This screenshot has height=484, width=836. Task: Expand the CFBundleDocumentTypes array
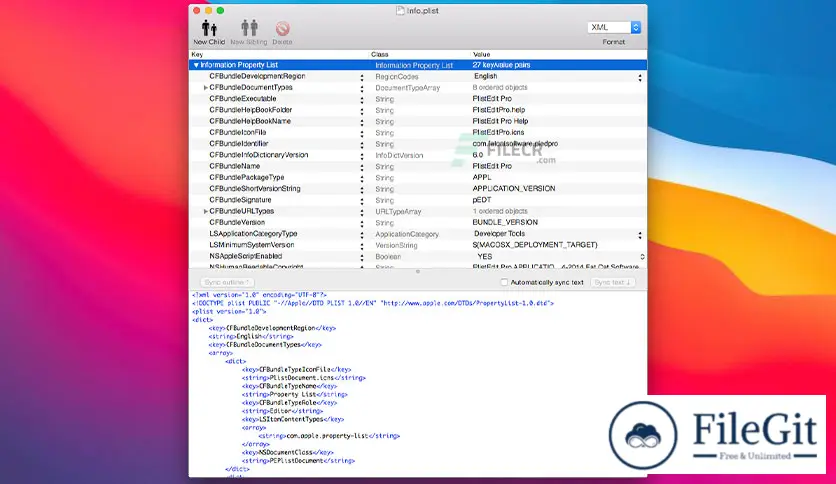pos(205,87)
